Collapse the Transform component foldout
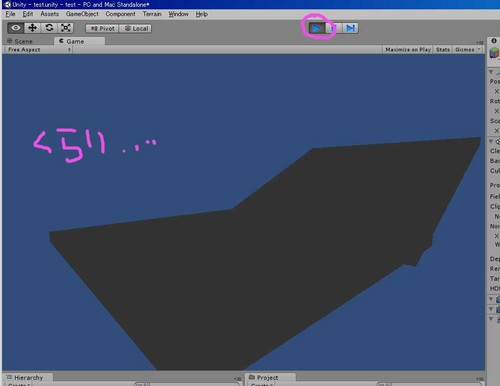This screenshot has height=386, width=500. 491,72
